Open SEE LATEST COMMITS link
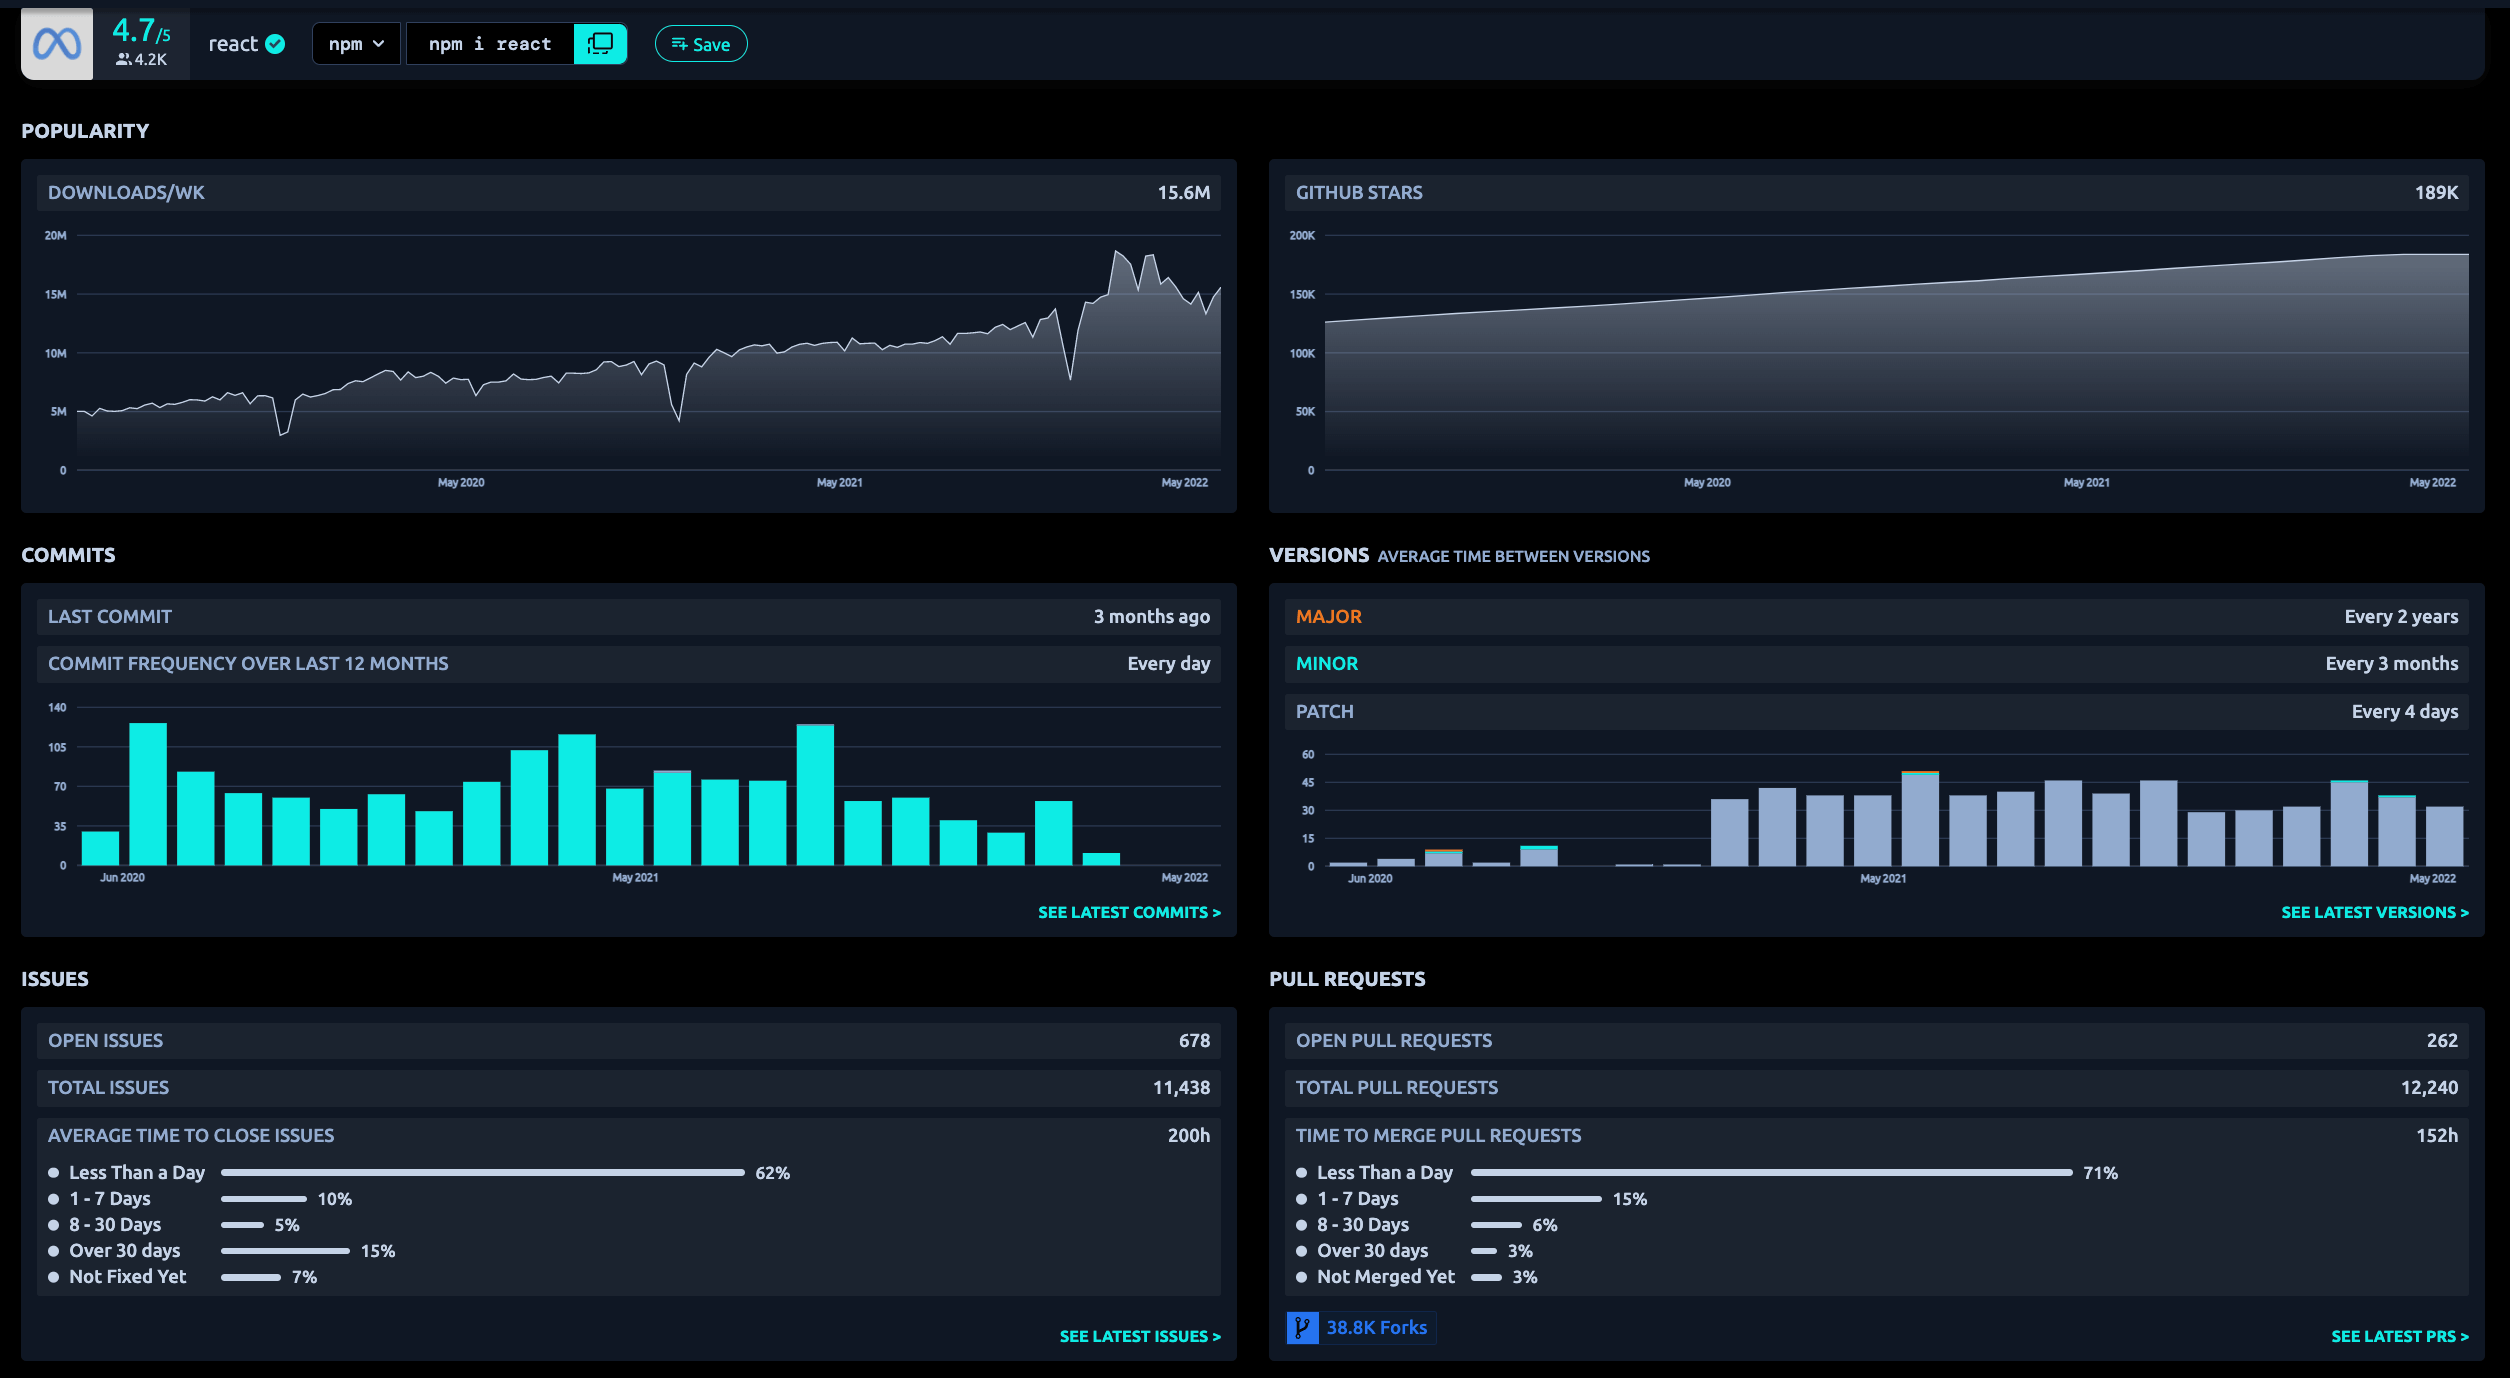2510x1378 pixels. [x=1128, y=912]
